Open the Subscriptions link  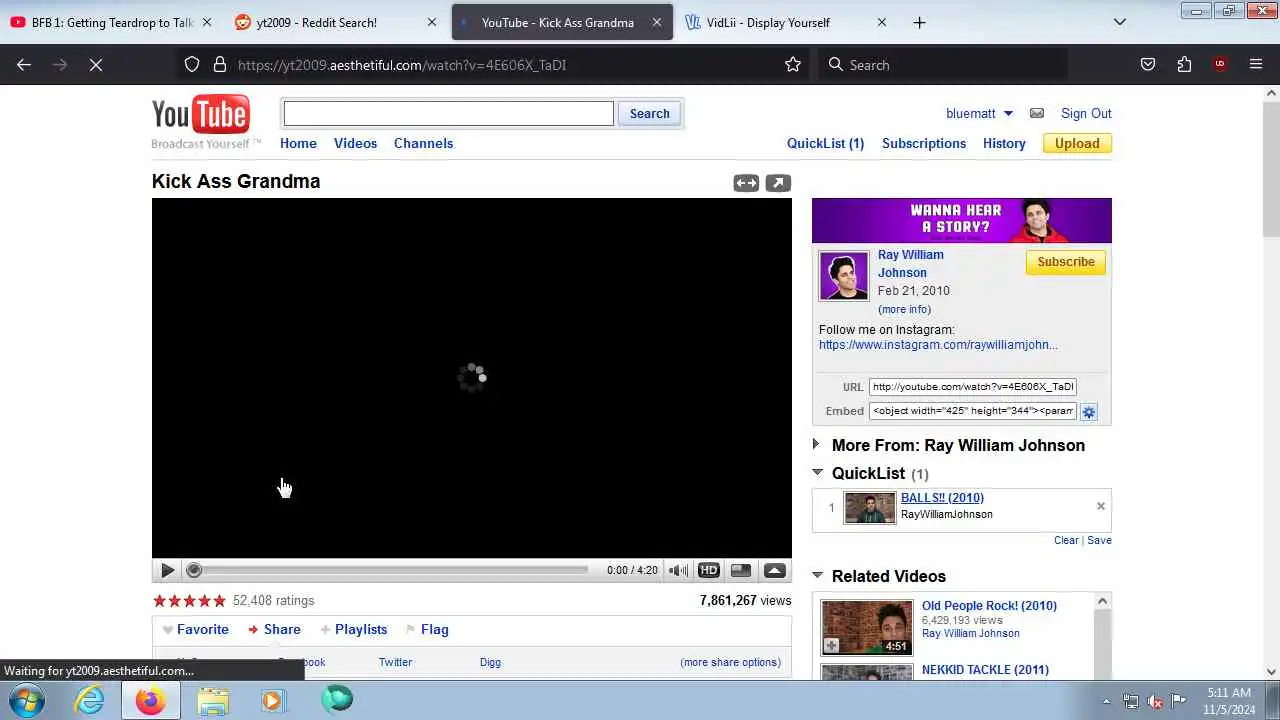coord(924,143)
